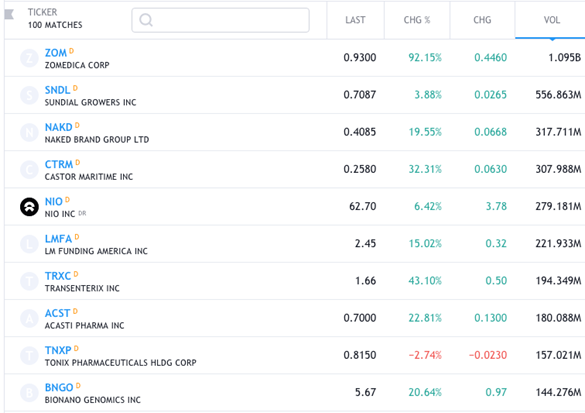Viewport: 585px width, 413px height.
Task: Click LM FUNDING AMERICA INC name
Action: 96,251
